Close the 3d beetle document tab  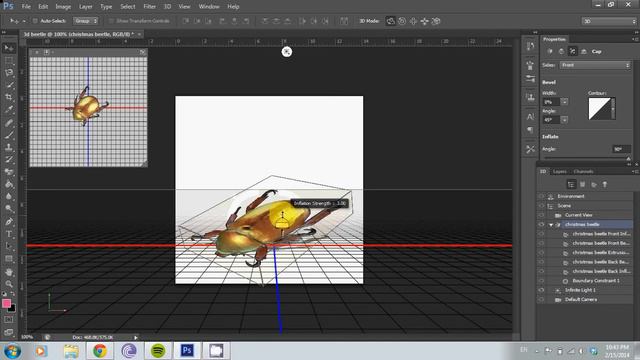pyautogui.click(x=139, y=34)
